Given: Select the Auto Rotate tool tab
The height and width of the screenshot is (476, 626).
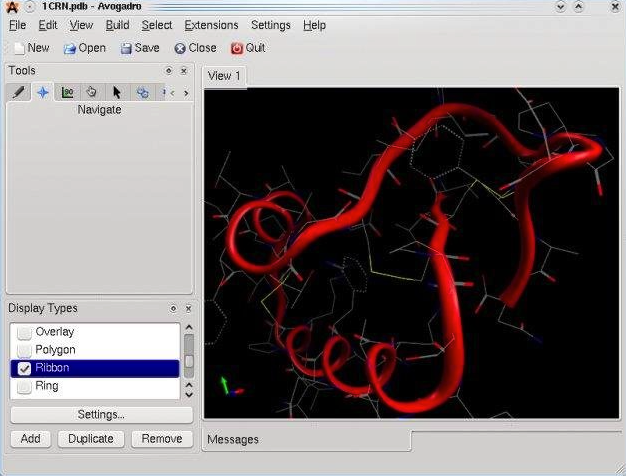Looking at the screenshot, I should [x=143, y=92].
